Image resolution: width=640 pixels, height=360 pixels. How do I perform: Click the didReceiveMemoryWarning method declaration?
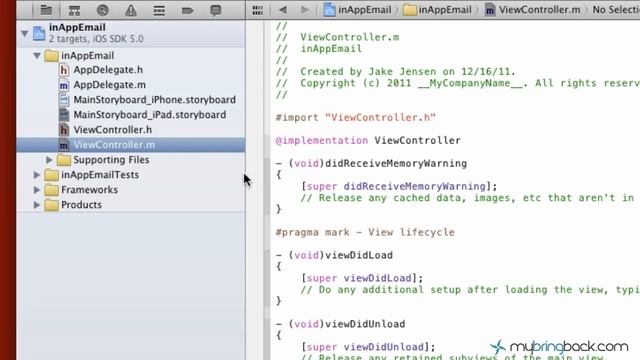pos(371,163)
